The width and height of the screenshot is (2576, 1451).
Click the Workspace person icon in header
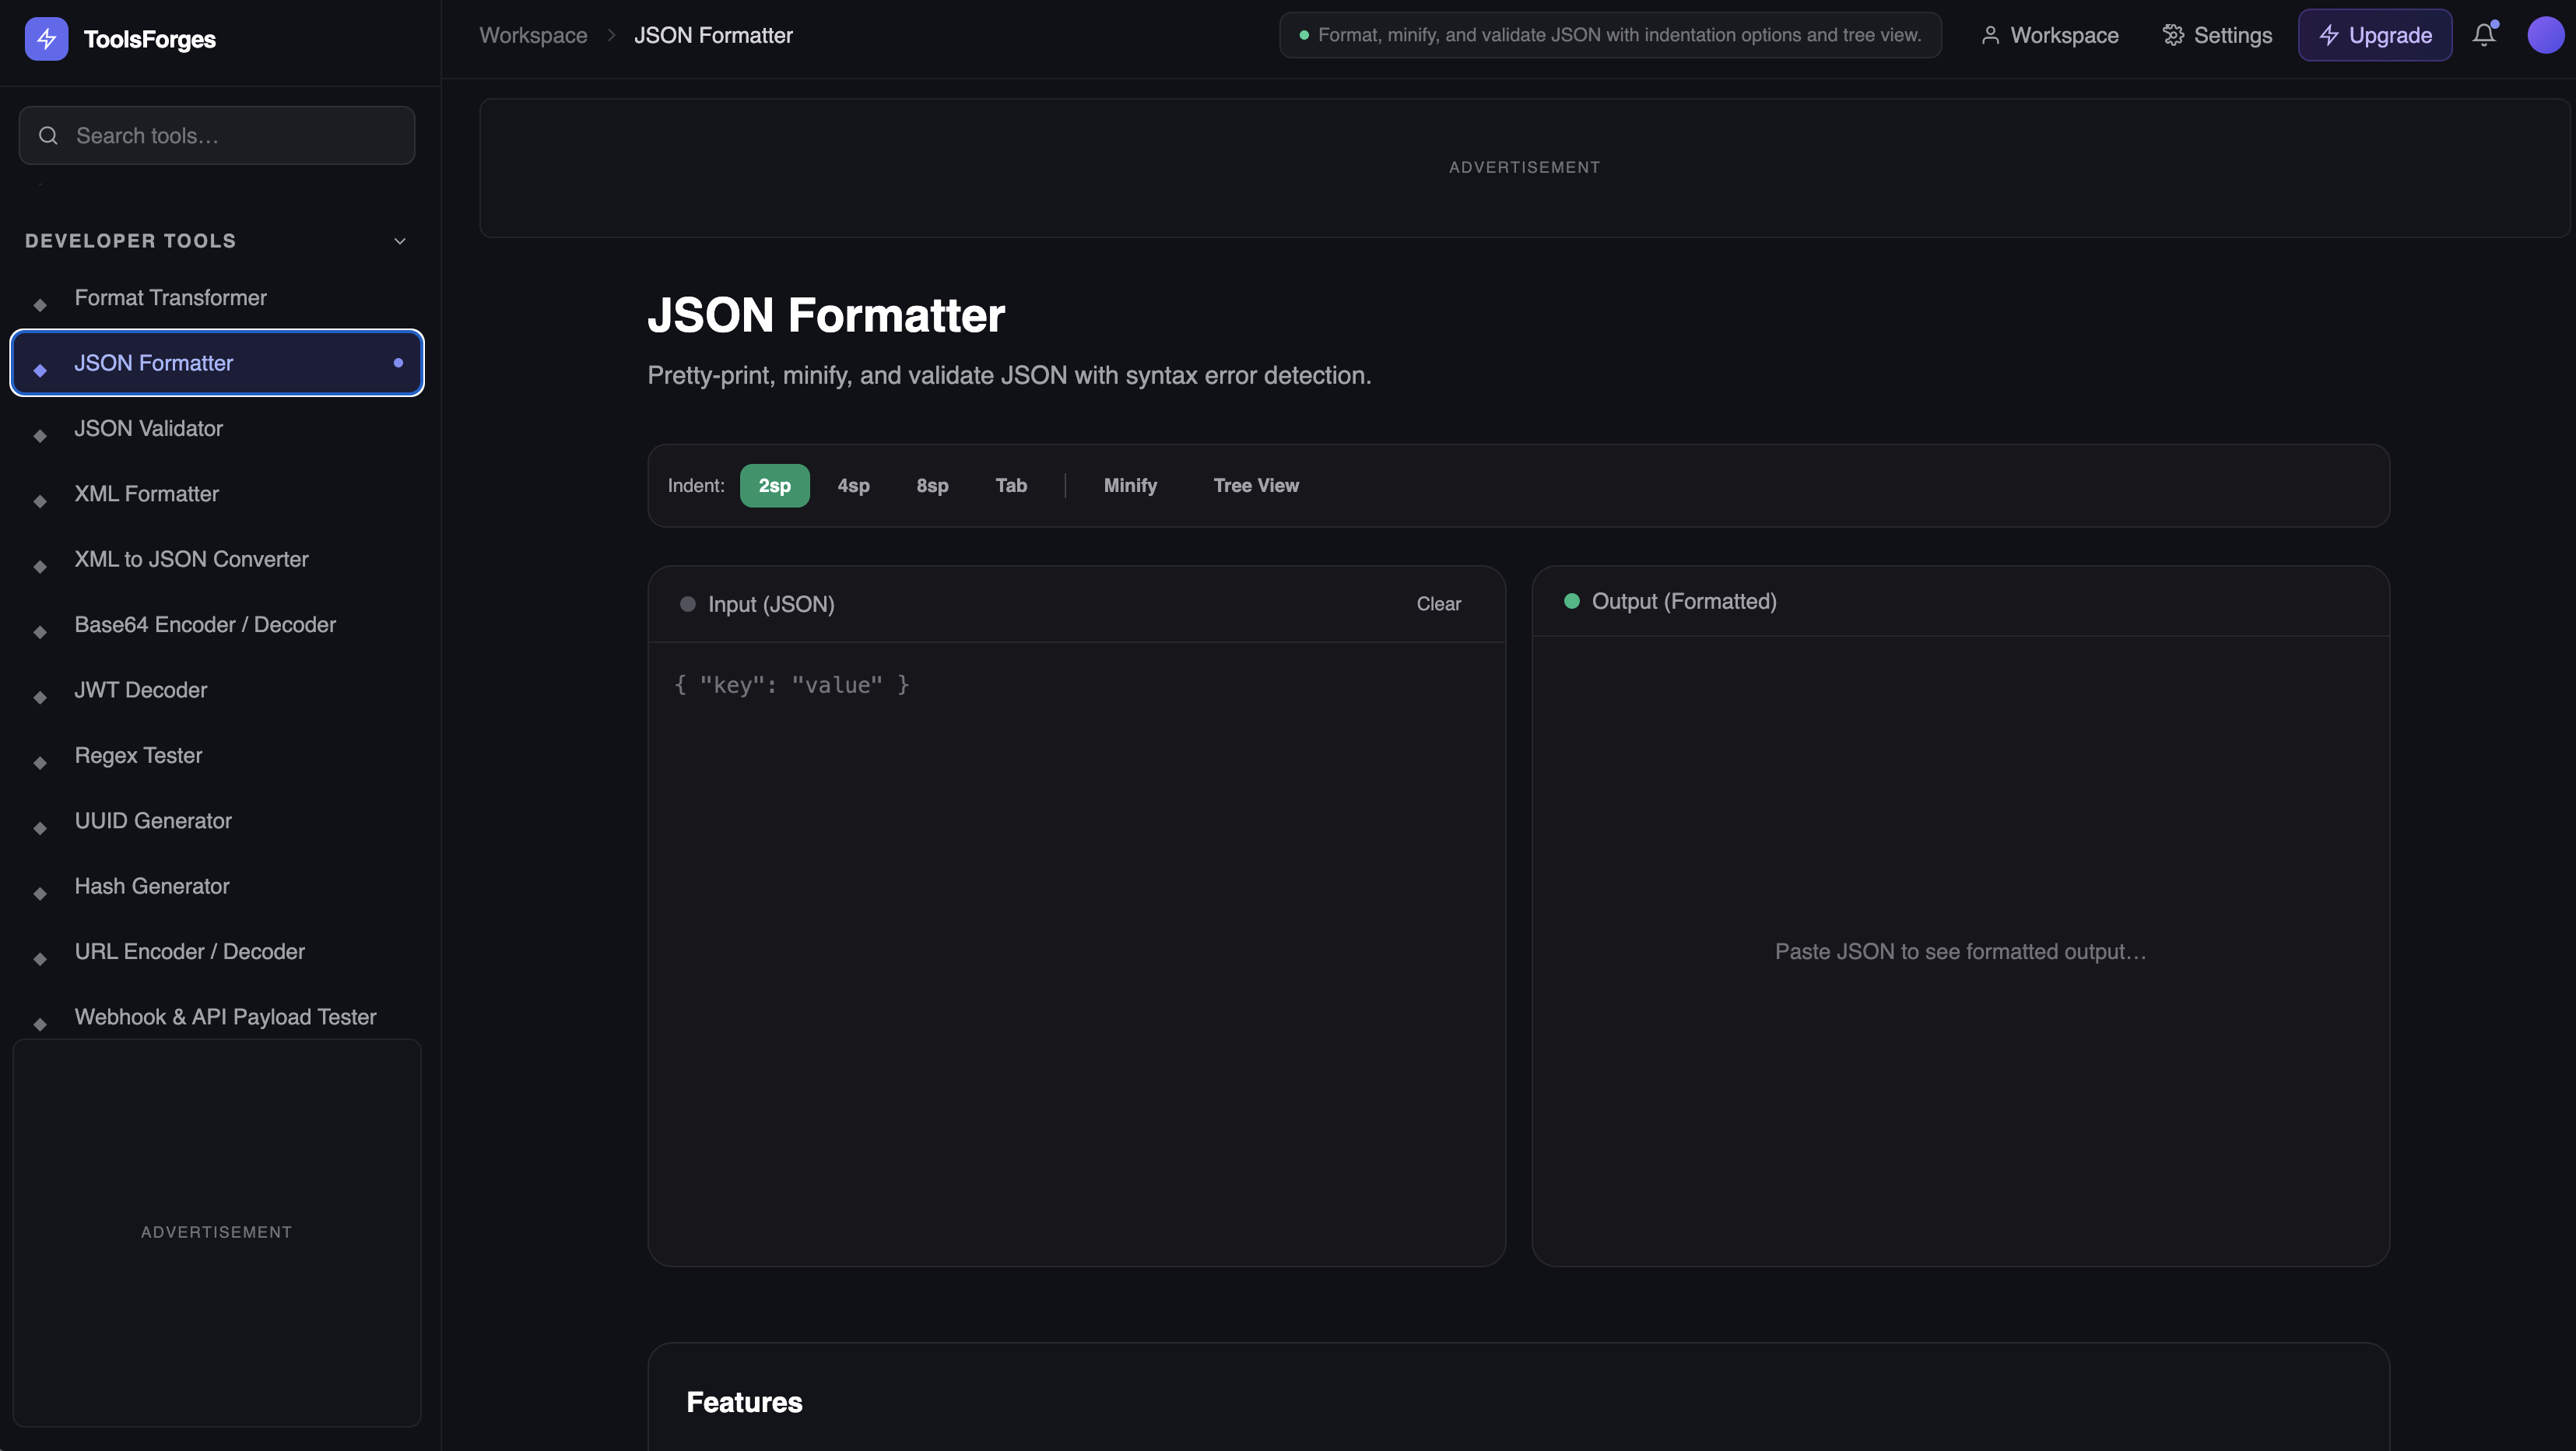coord(1990,35)
